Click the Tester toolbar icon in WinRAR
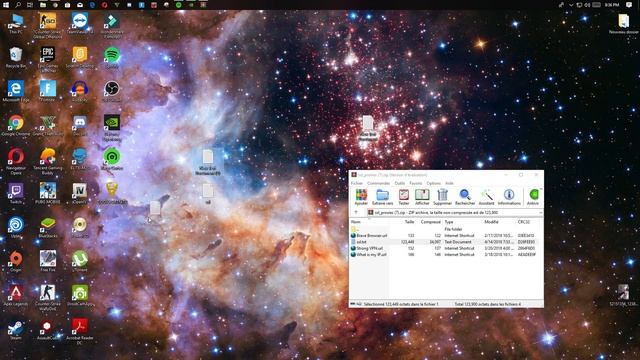This screenshot has width=640, height=360. tap(404, 197)
